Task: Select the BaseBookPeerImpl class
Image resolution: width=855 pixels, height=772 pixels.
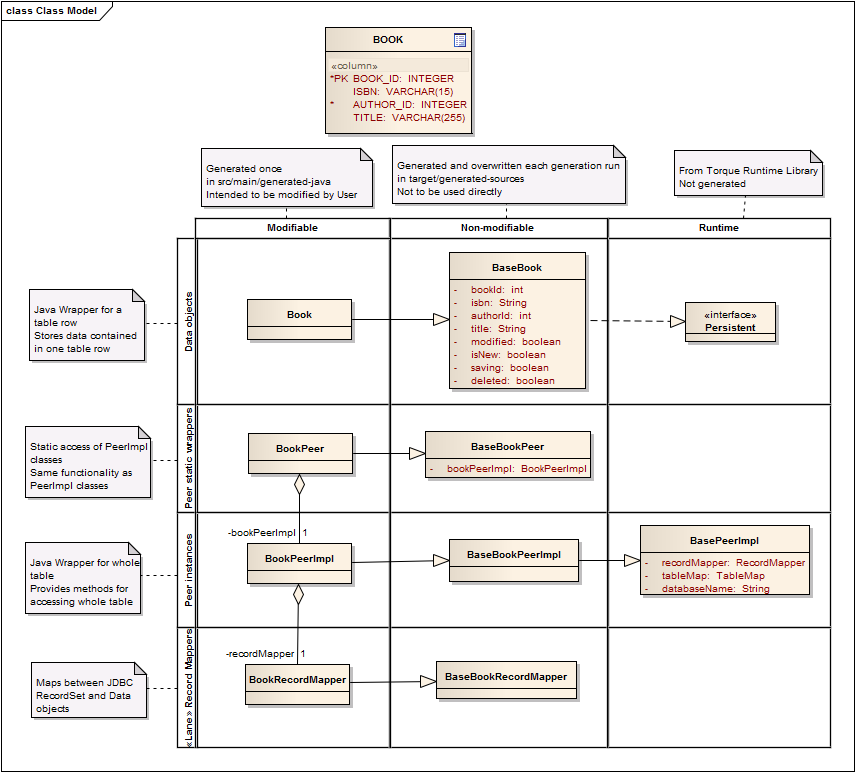Action: click(x=514, y=555)
